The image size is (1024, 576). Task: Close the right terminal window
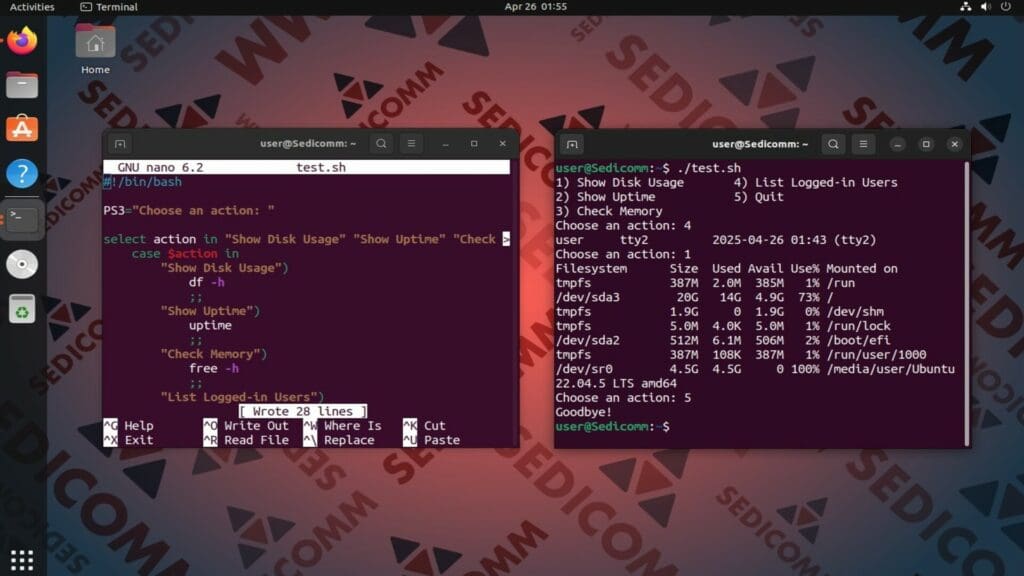tap(955, 144)
